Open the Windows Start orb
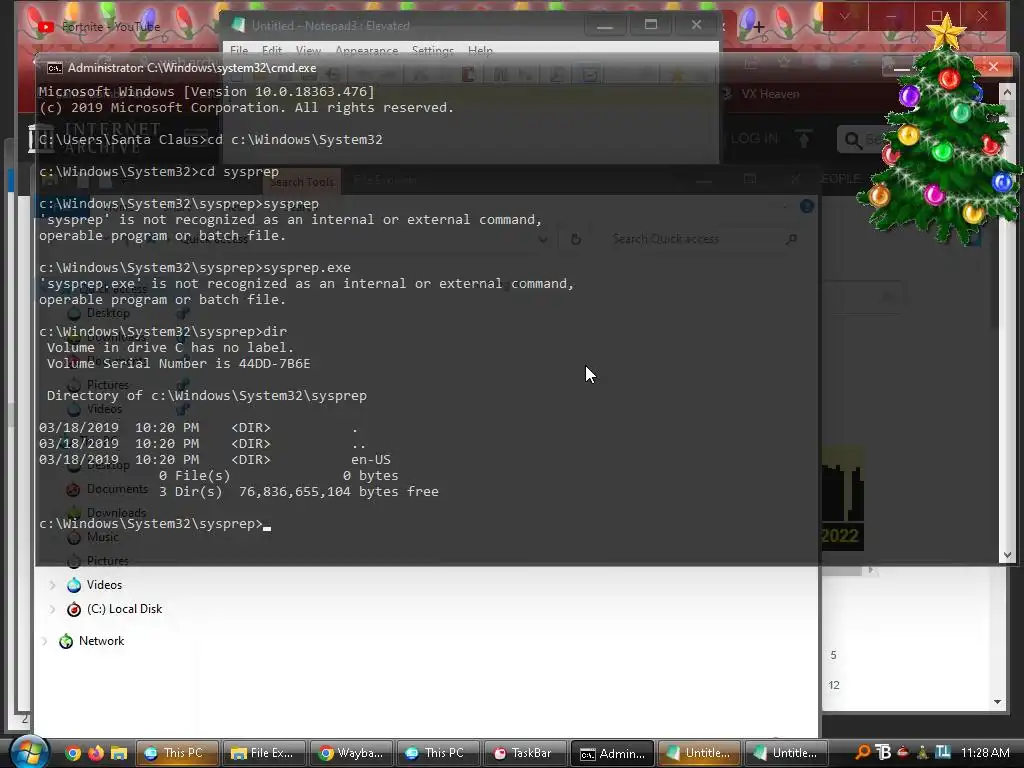Image resolution: width=1024 pixels, height=768 pixels. click(x=29, y=752)
